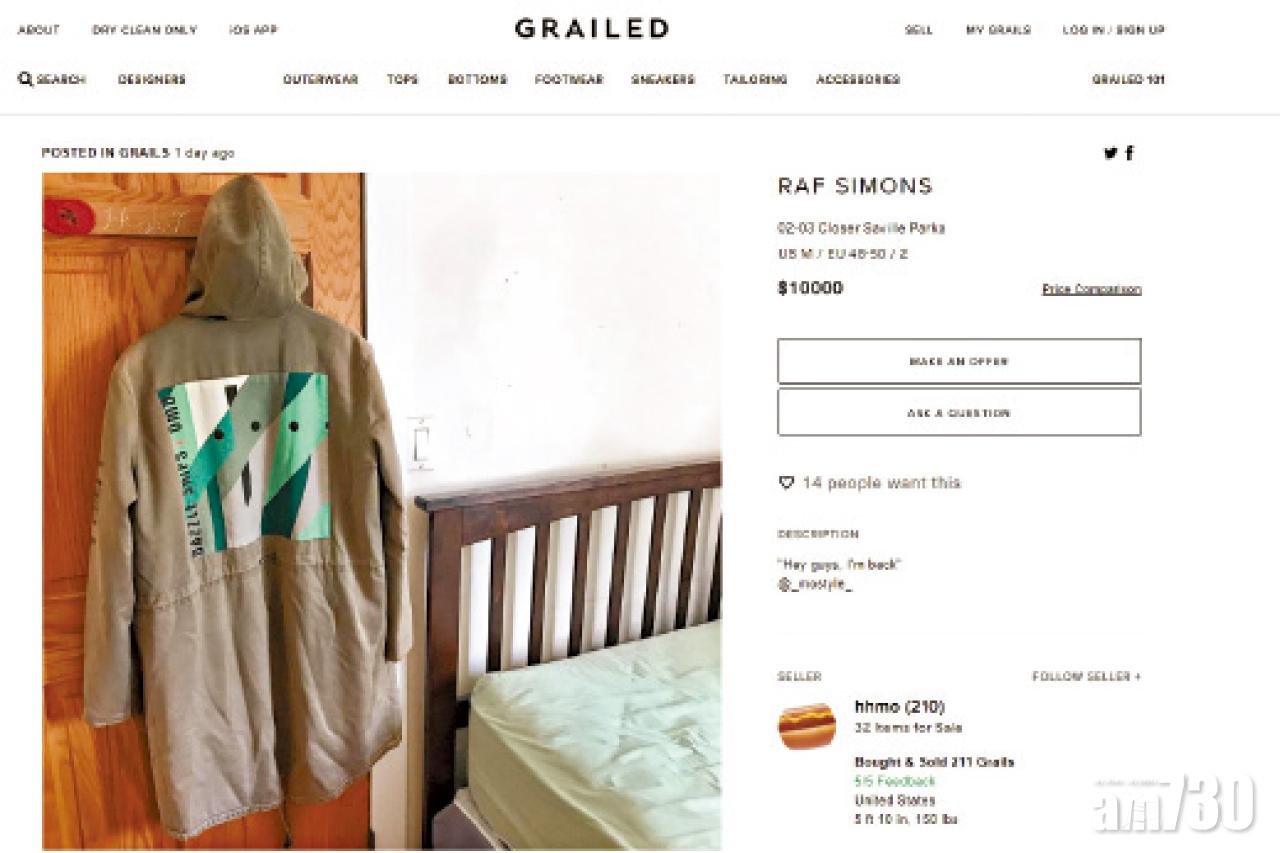This screenshot has height=853, width=1280.
Task: Enlarge the parka product photo
Action: click(381, 511)
